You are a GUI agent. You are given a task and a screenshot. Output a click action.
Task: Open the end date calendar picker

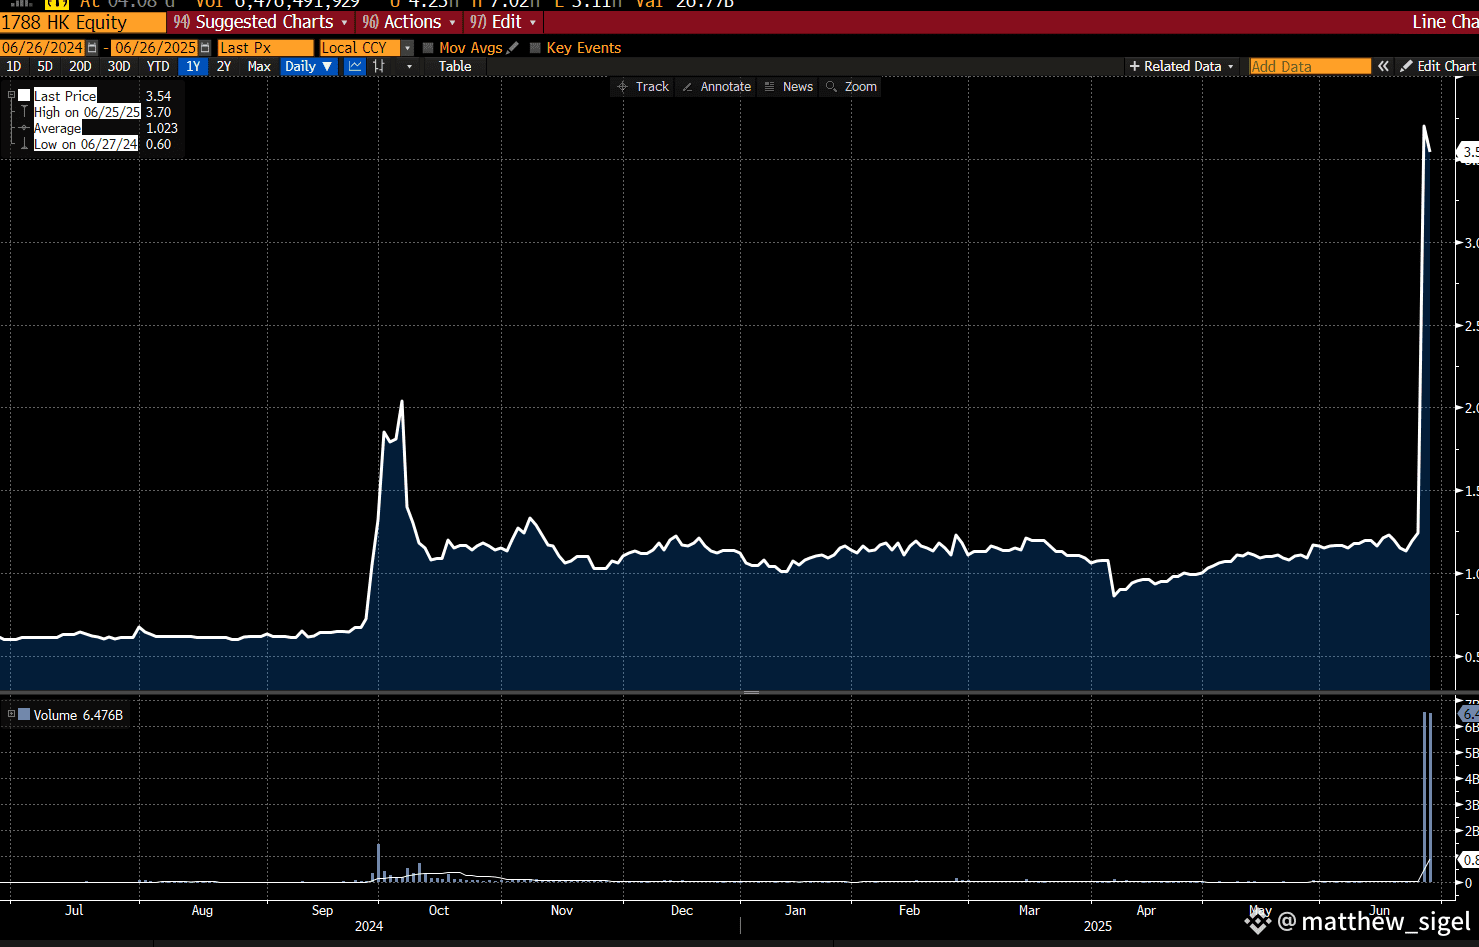(205, 48)
